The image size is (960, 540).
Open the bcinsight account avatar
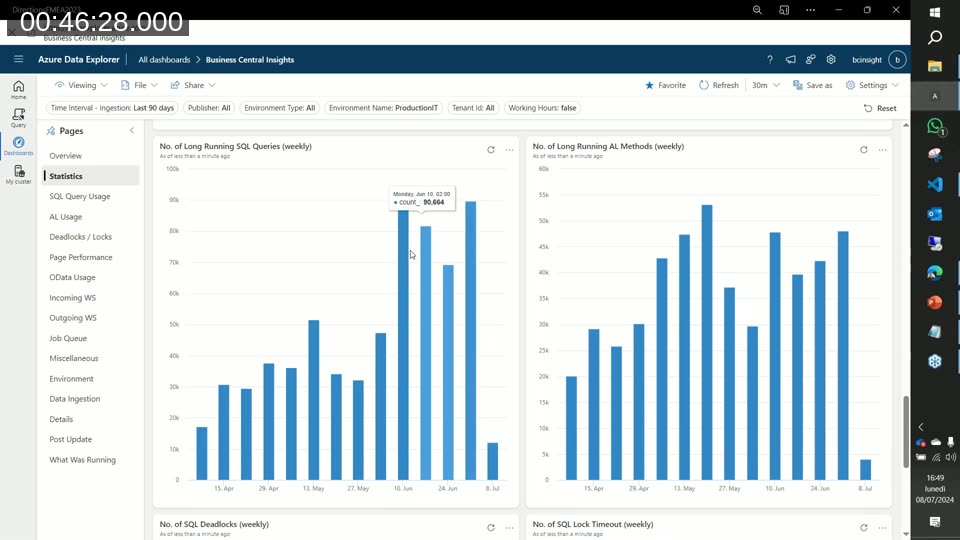point(897,59)
